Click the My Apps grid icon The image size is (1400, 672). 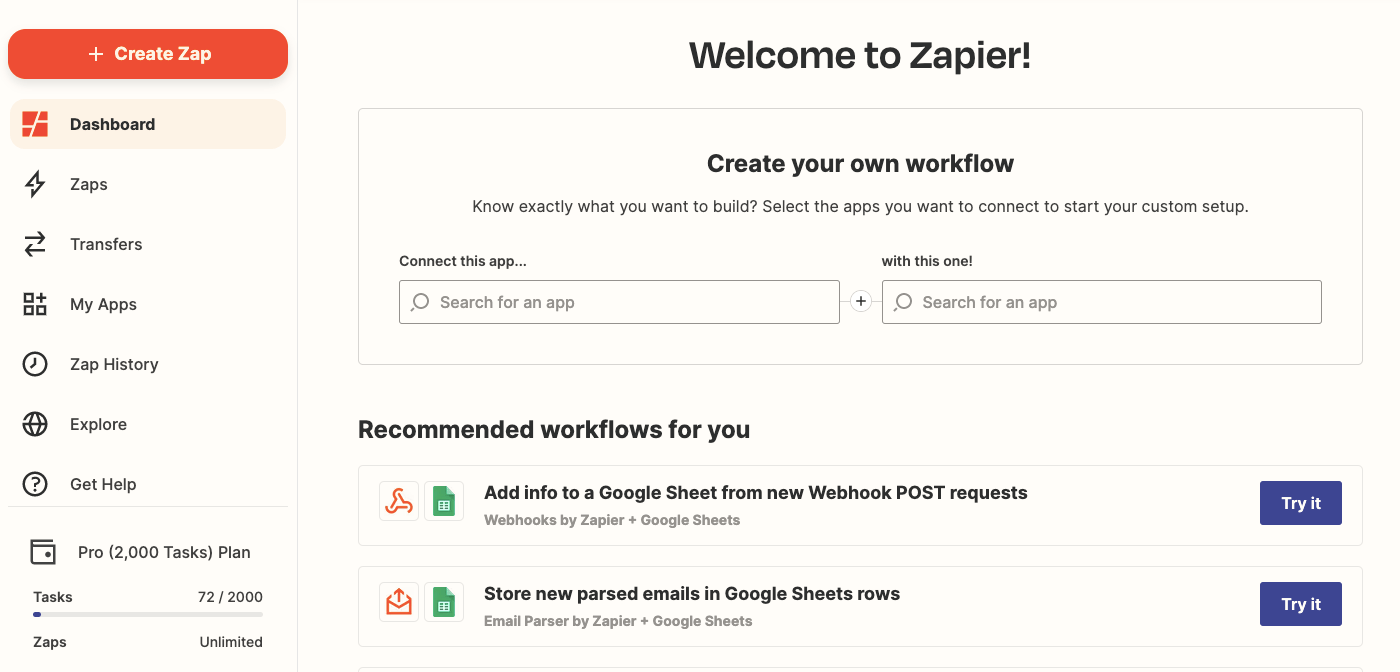[35, 304]
